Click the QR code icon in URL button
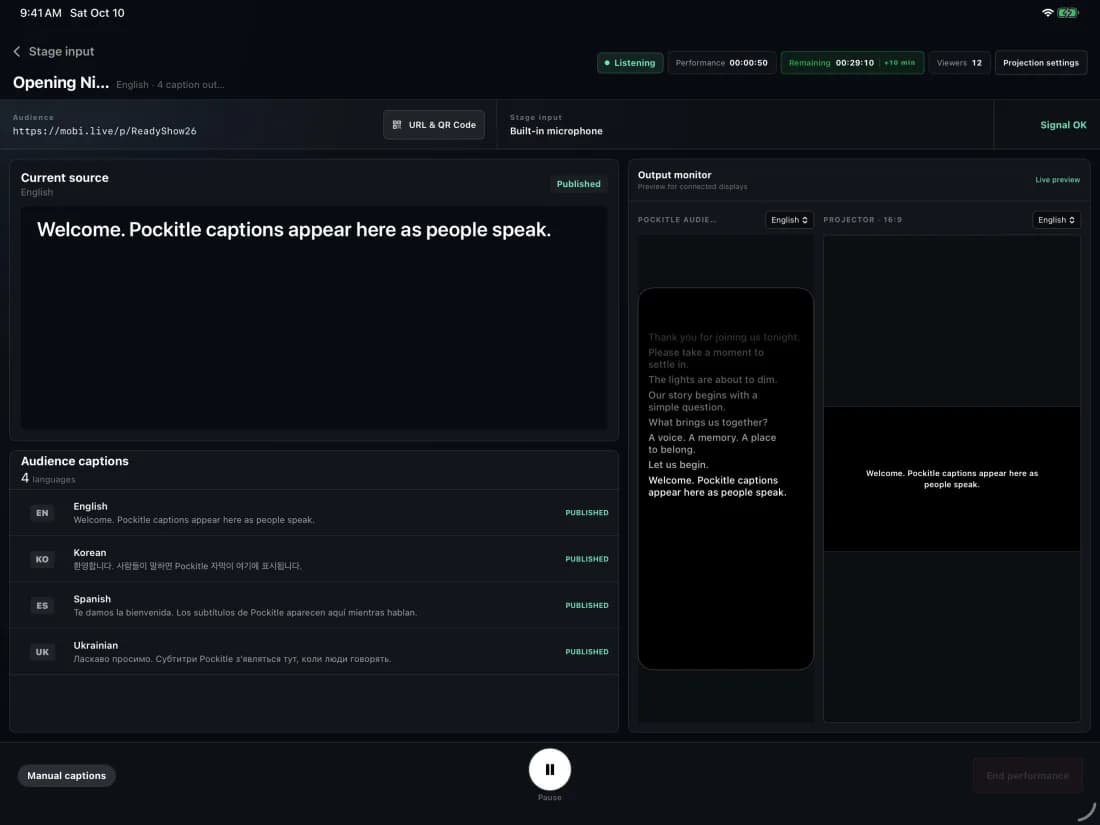This screenshot has width=1100, height=825. pos(396,125)
